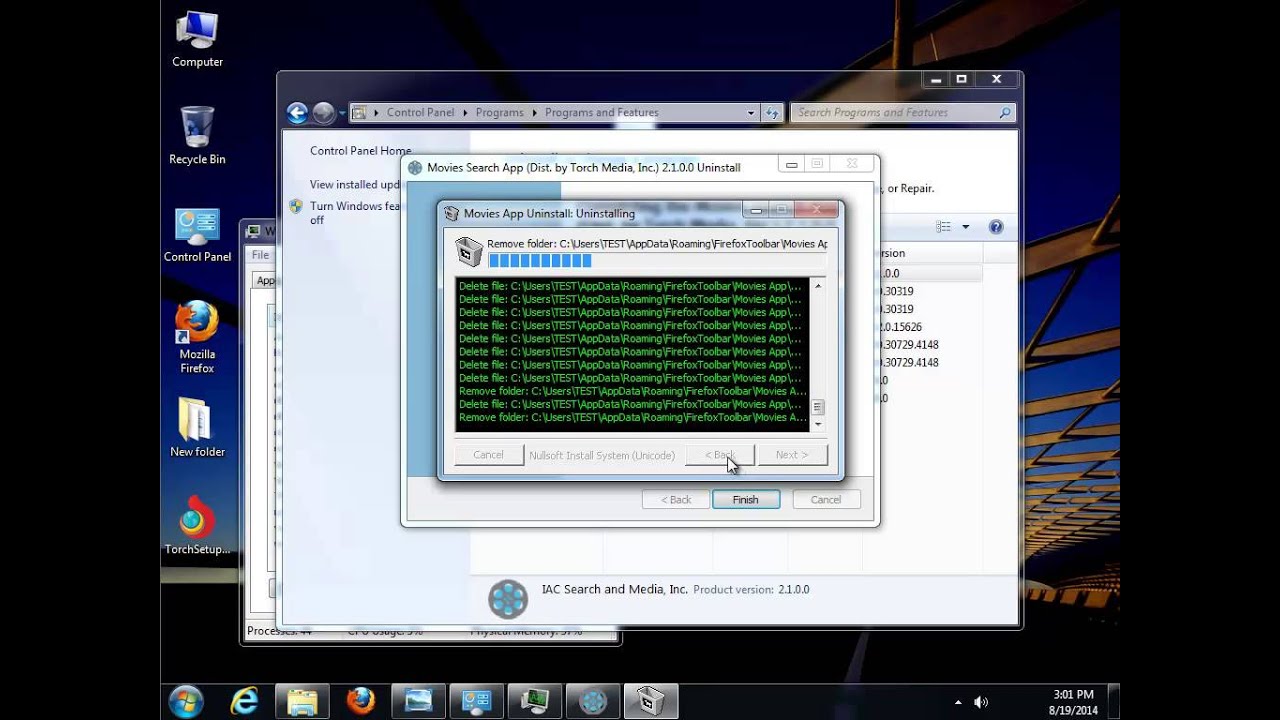Click the film reel icon in details pane
Screen dimensions: 1280x720
[508, 599]
